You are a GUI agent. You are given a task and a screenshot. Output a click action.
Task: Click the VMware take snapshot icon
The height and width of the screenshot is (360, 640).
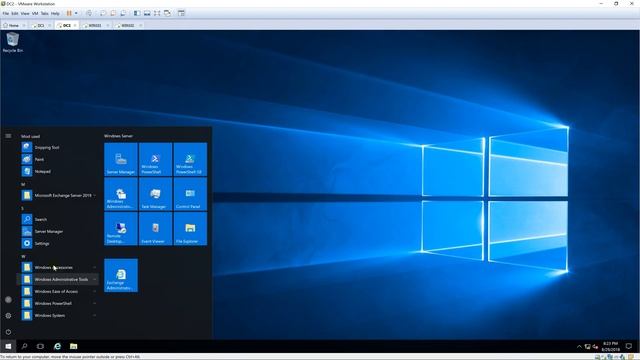pyautogui.click(x=103, y=13)
